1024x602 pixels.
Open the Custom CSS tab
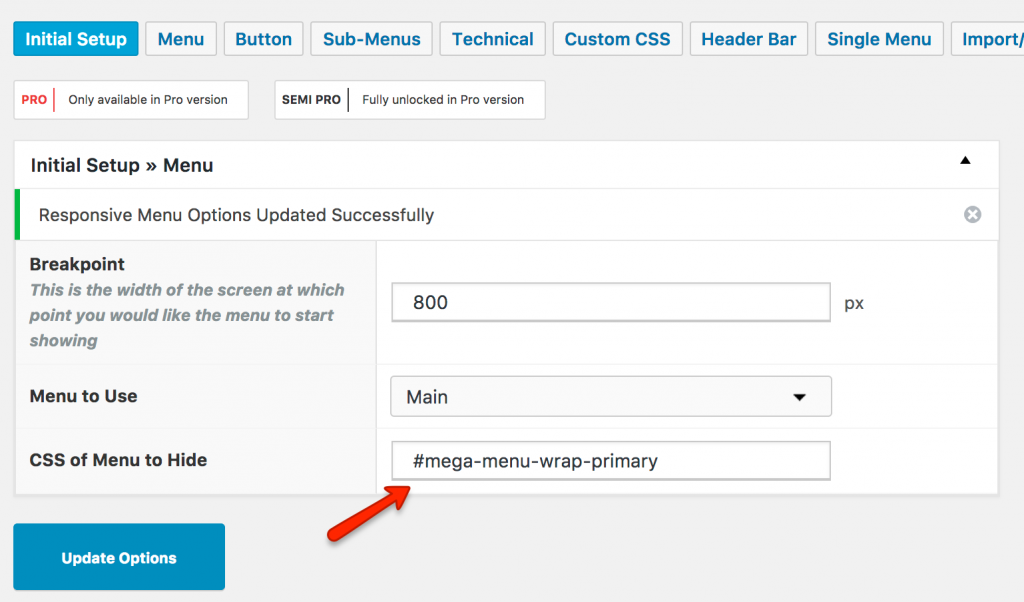[617, 38]
